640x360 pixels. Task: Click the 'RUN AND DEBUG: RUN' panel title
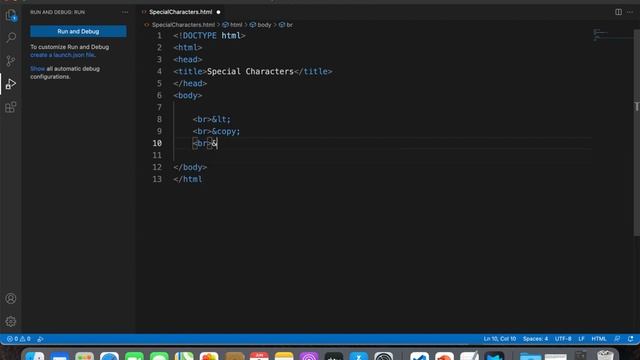[58, 12]
